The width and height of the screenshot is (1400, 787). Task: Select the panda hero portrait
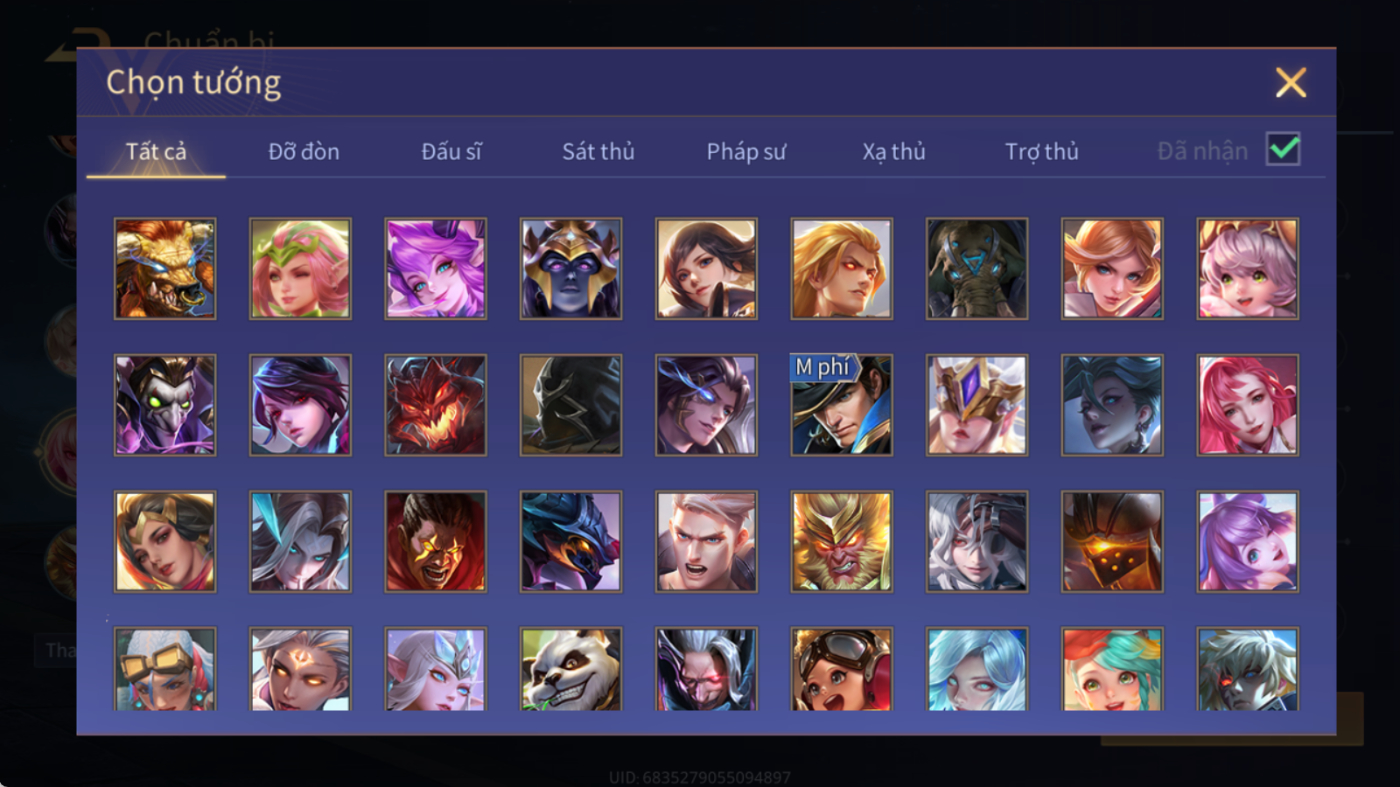571,669
